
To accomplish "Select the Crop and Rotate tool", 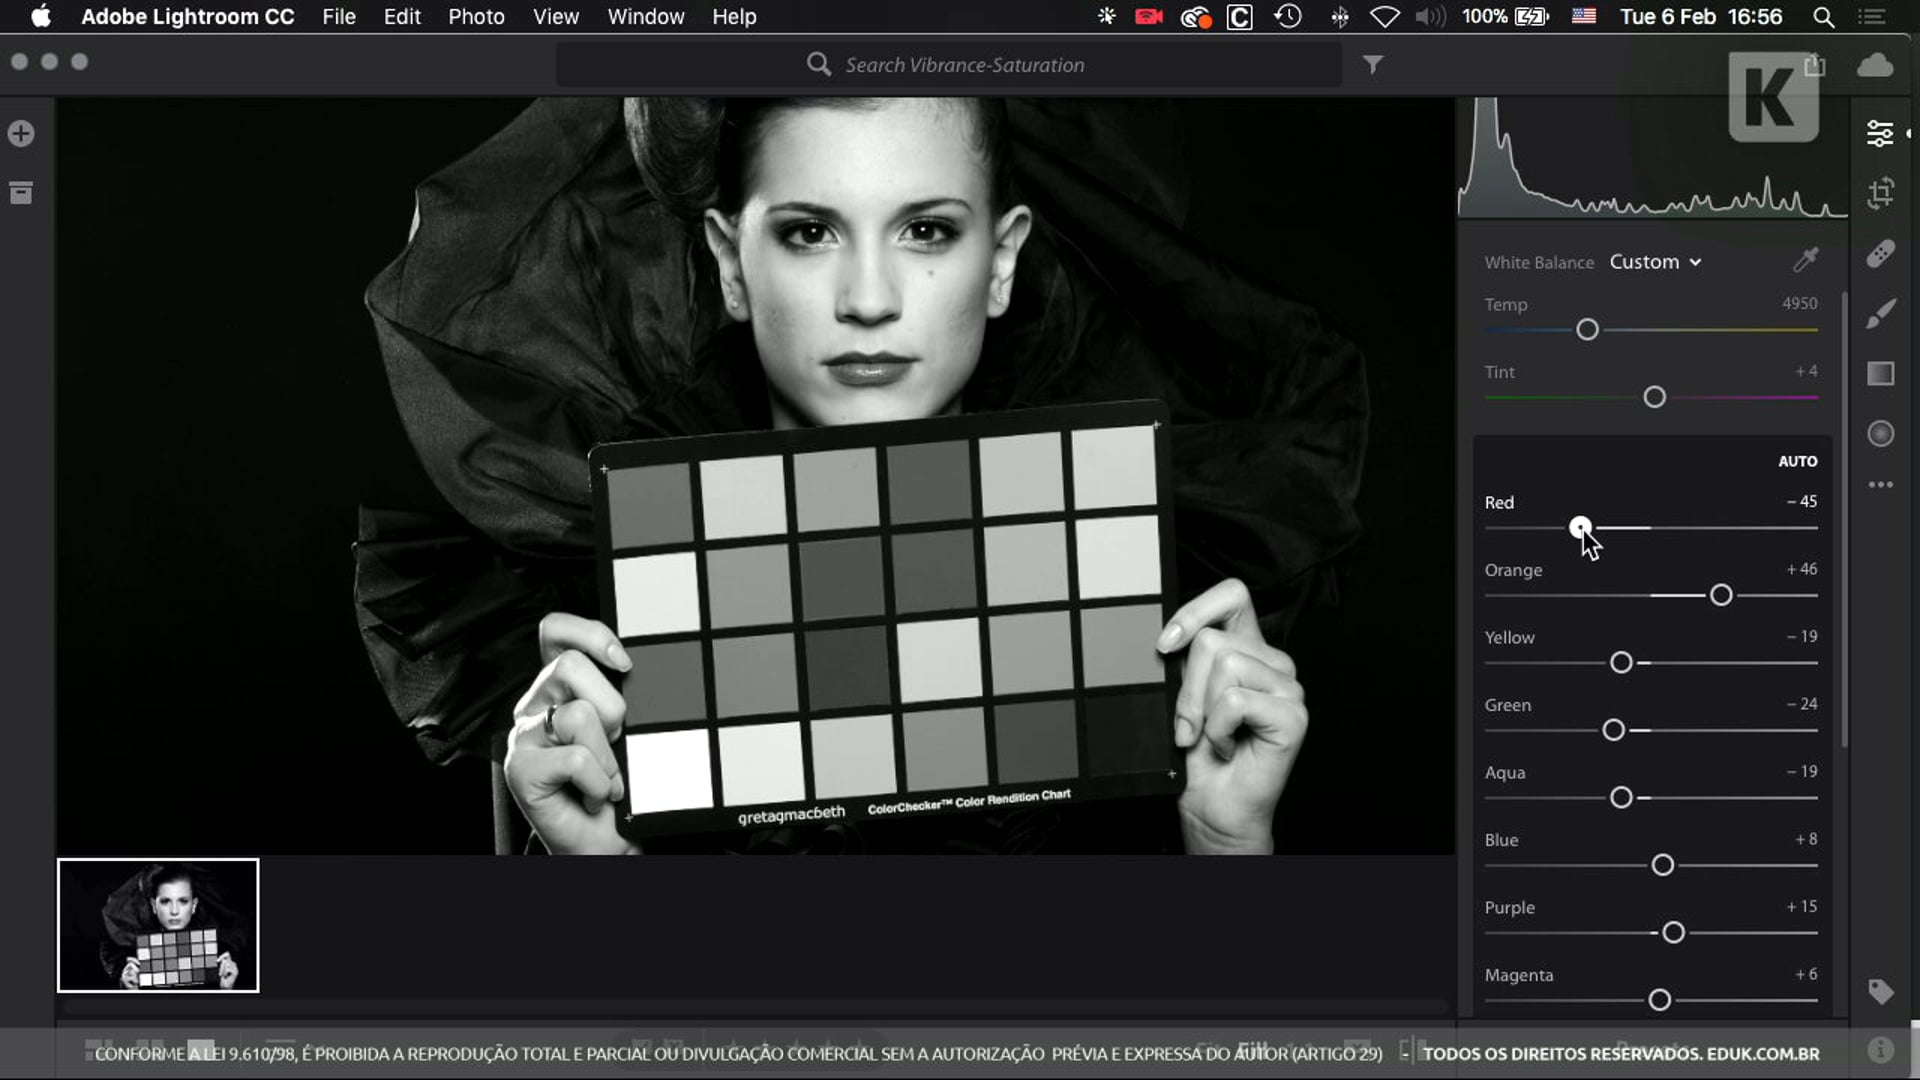I will (x=1880, y=193).
